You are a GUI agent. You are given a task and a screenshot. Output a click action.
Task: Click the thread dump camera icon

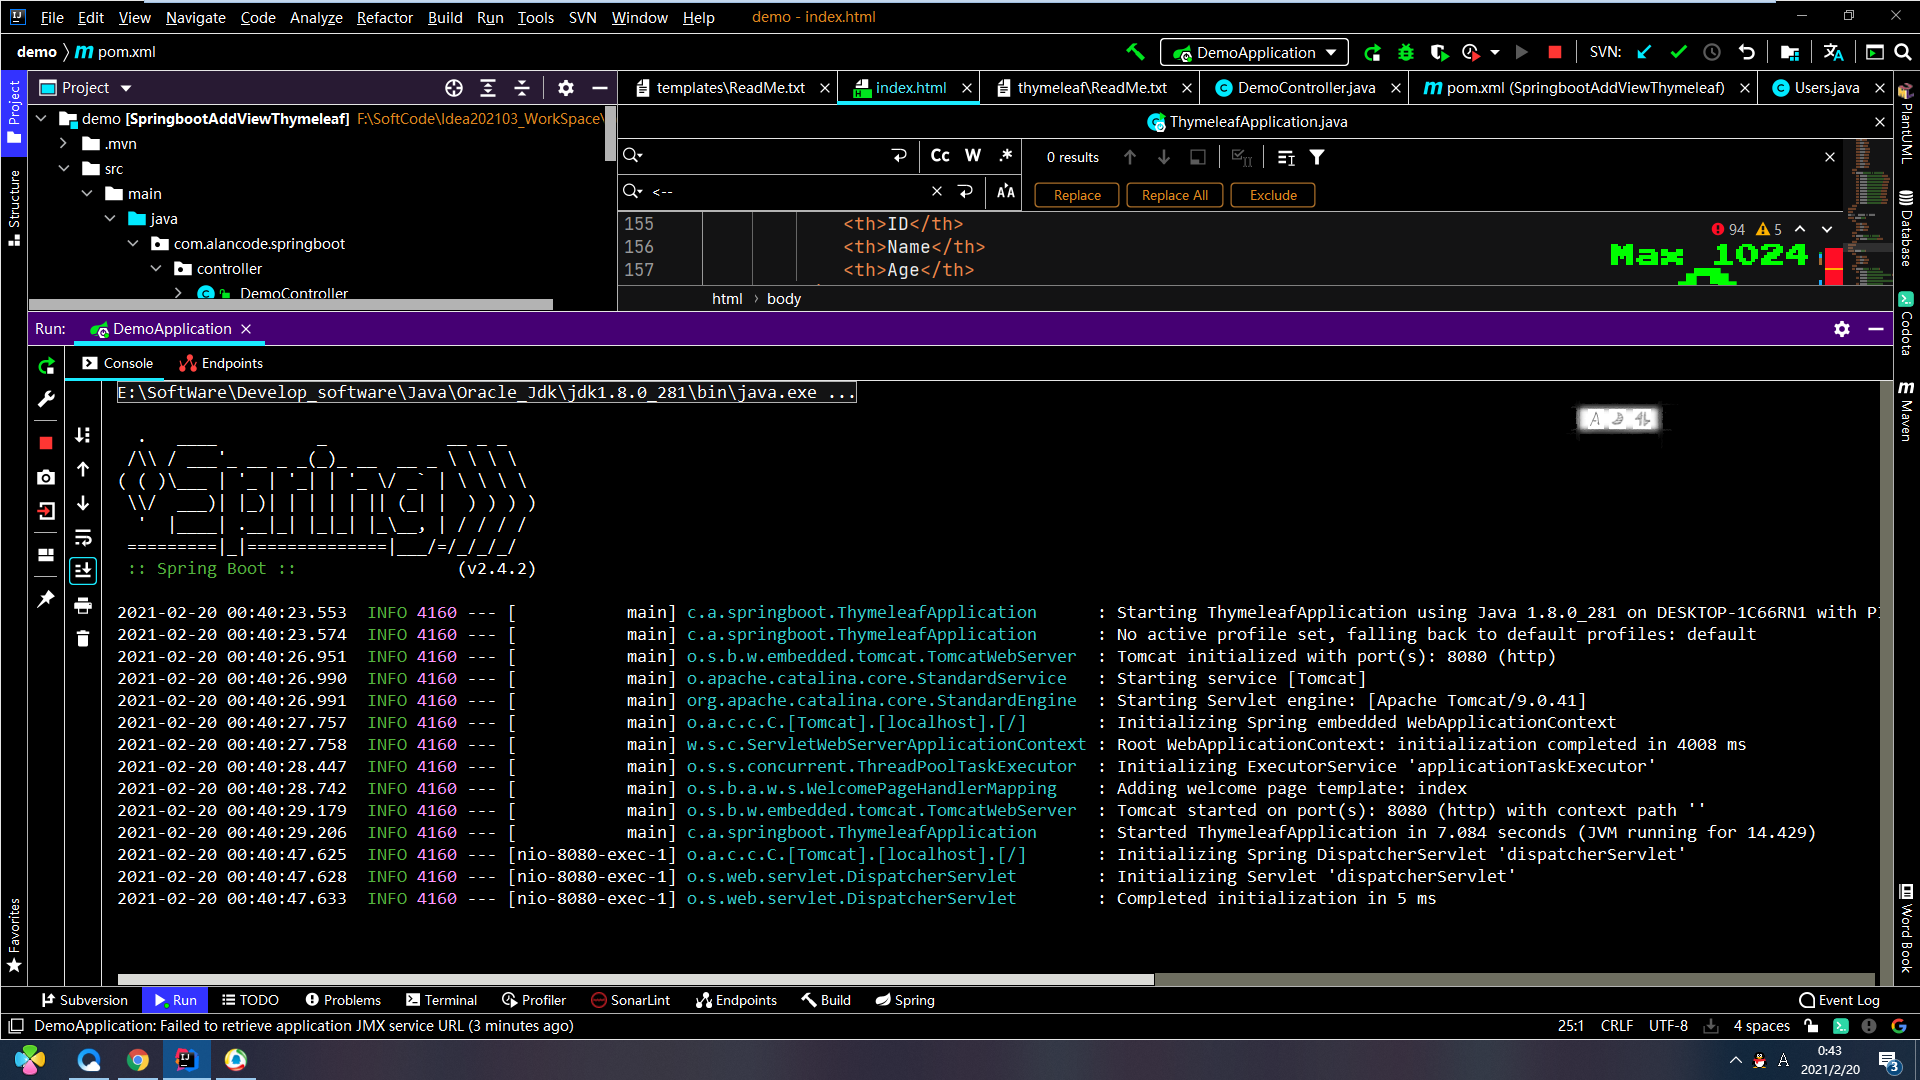coord(46,477)
